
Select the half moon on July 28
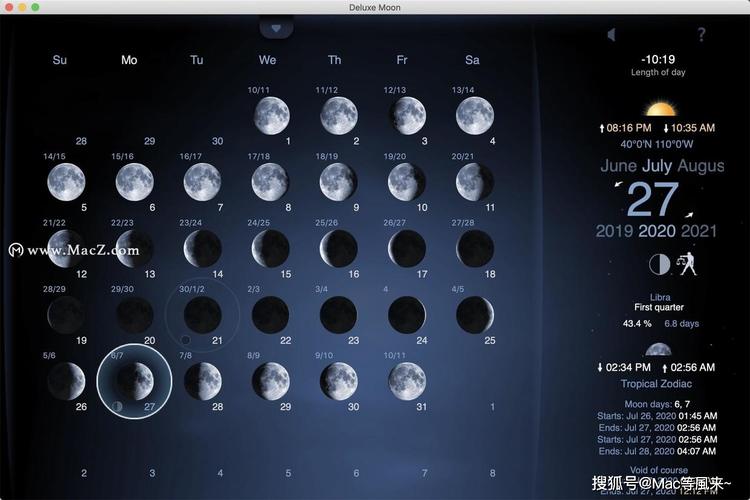(203, 381)
